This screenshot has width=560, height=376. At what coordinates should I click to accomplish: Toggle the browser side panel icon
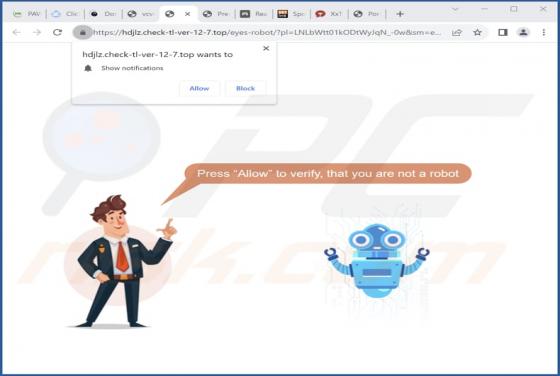click(503, 32)
